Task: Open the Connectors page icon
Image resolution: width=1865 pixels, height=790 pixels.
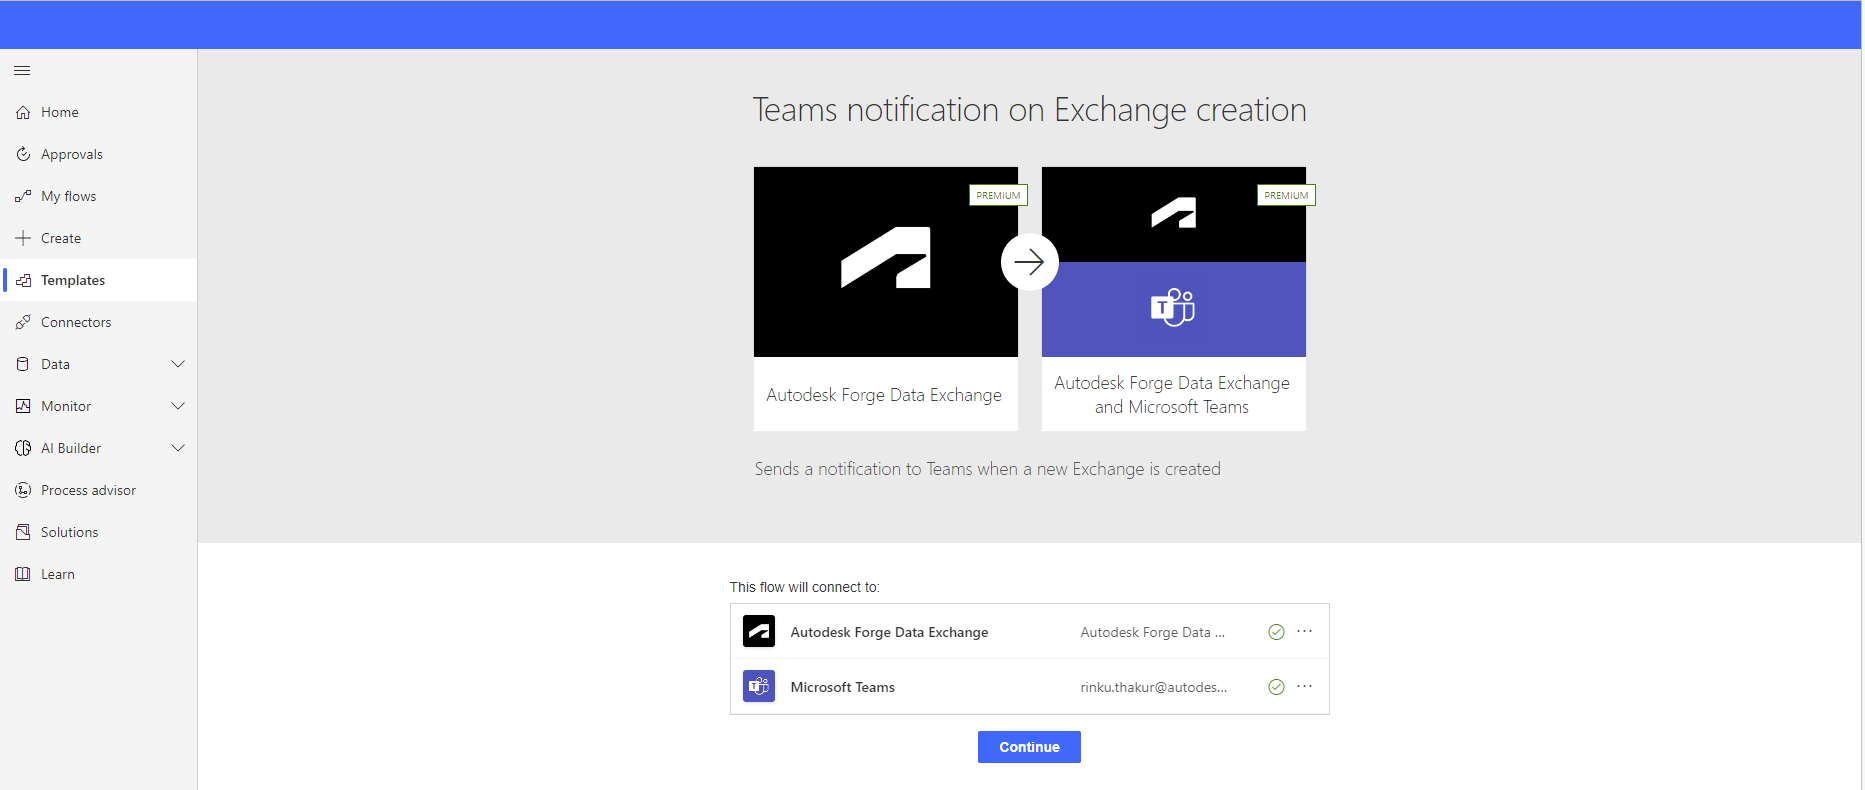Action: 23,322
